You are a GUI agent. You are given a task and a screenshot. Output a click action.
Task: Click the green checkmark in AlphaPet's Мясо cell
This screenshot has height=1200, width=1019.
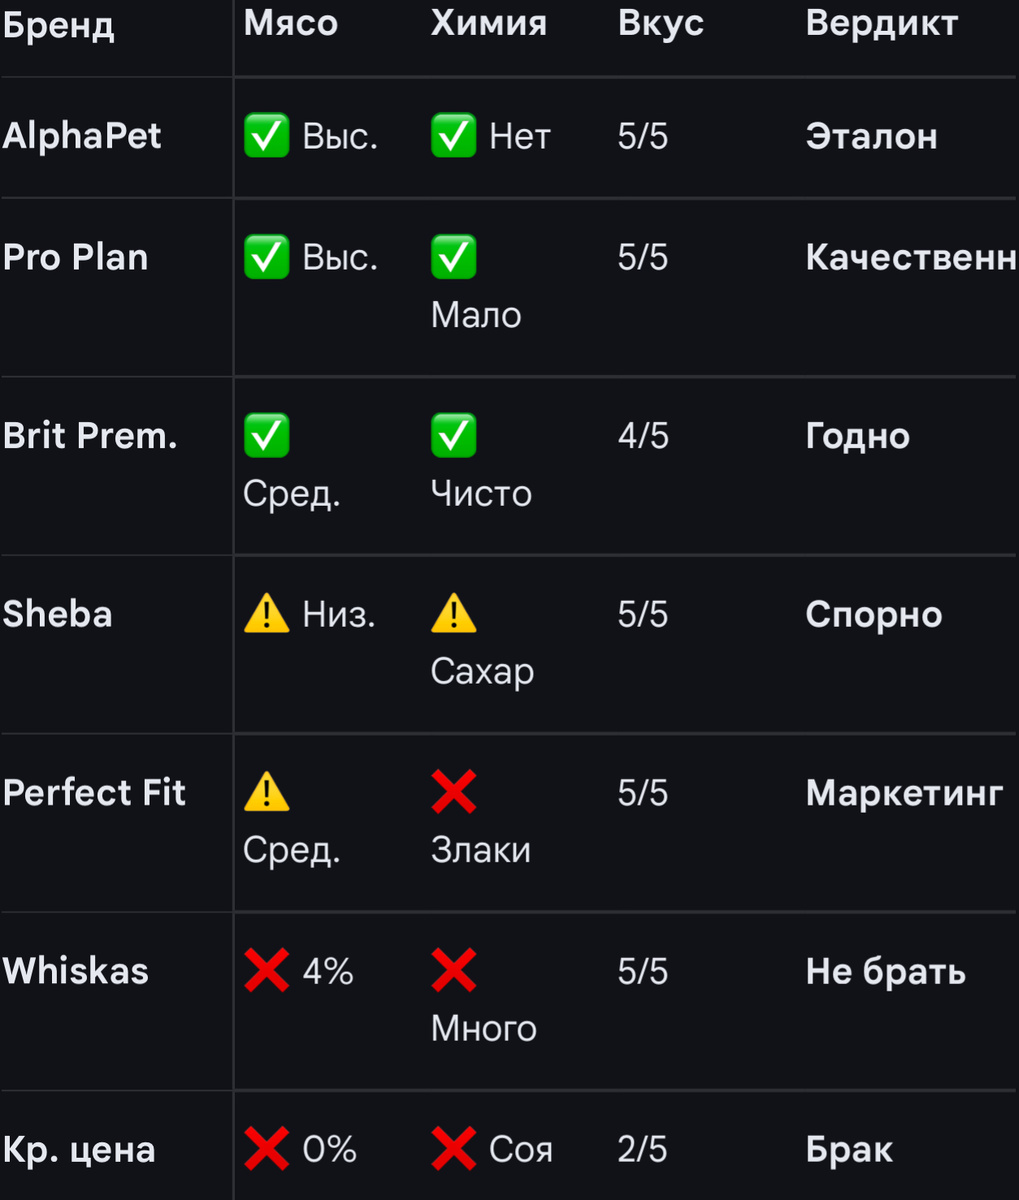click(266, 136)
